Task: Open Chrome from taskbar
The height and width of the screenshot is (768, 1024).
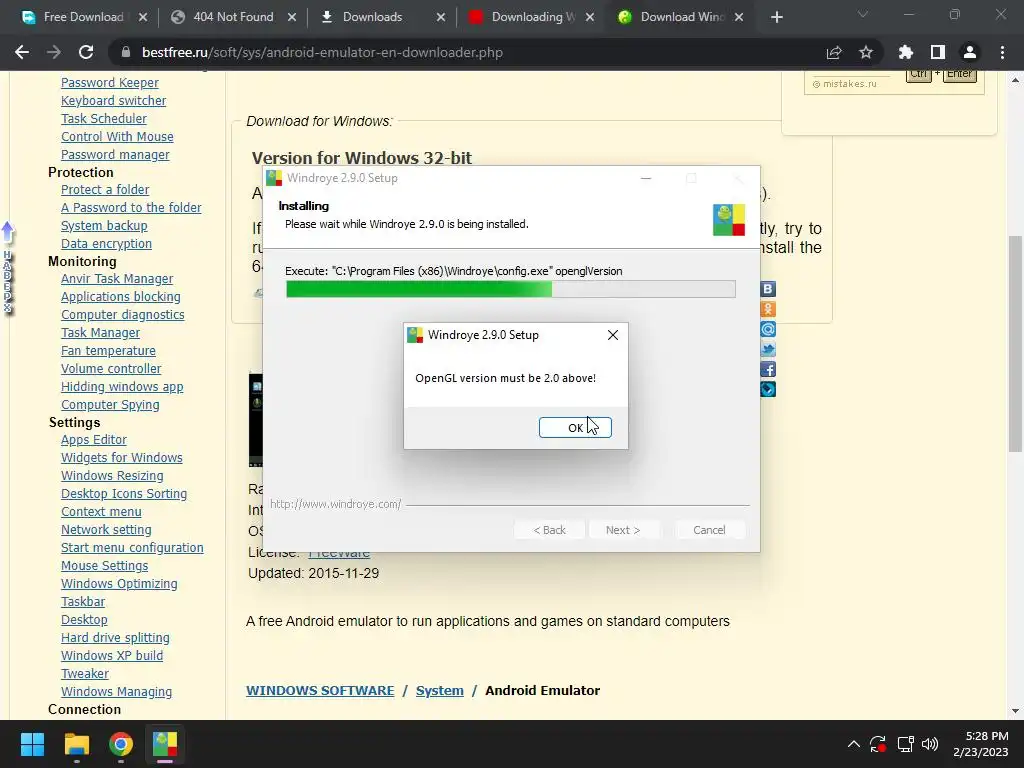Action: click(x=121, y=744)
